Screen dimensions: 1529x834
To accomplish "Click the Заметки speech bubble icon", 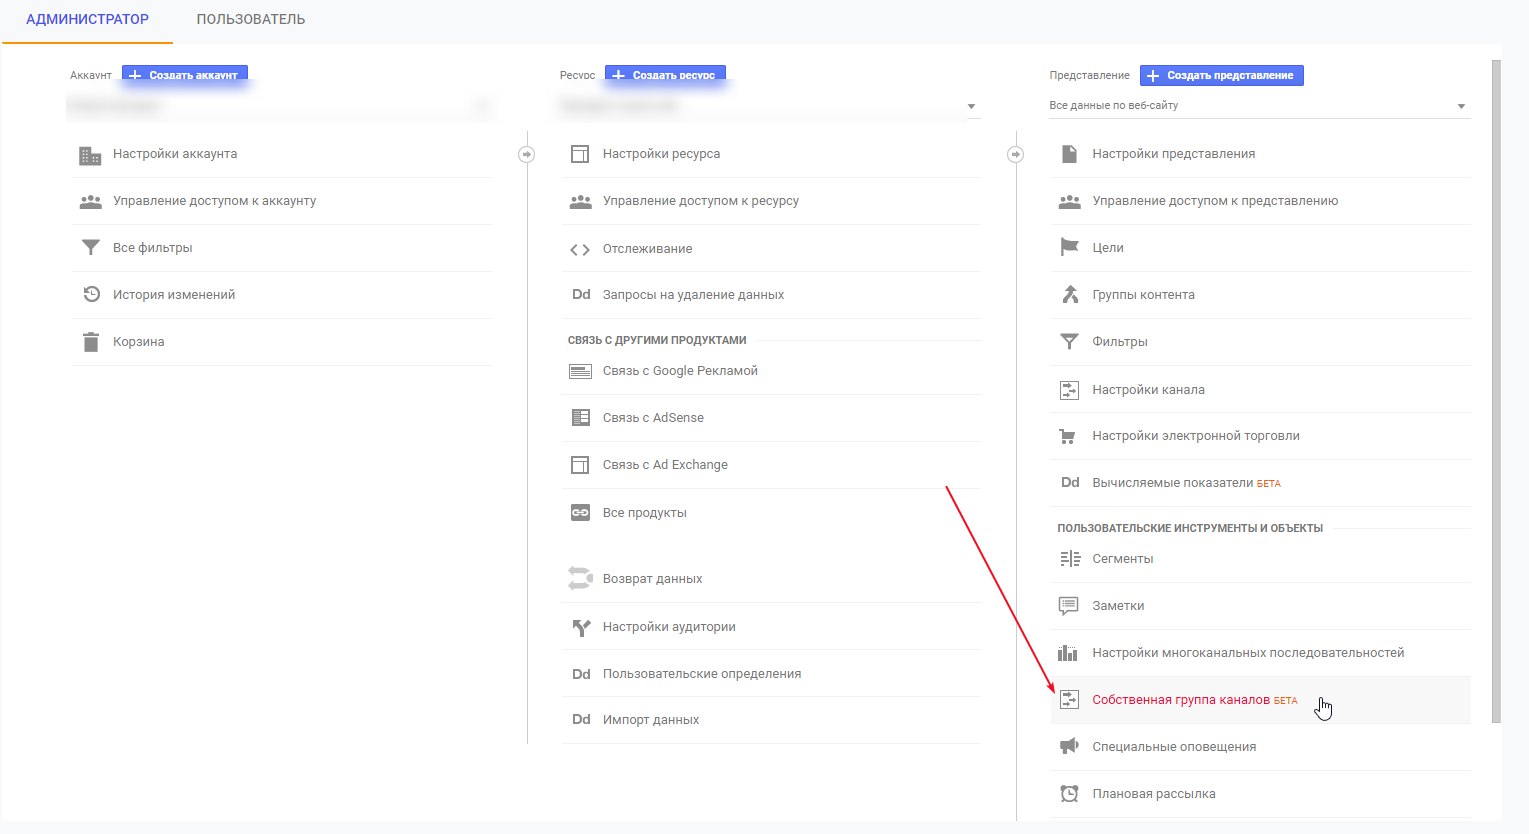I will (x=1069, y=606).
